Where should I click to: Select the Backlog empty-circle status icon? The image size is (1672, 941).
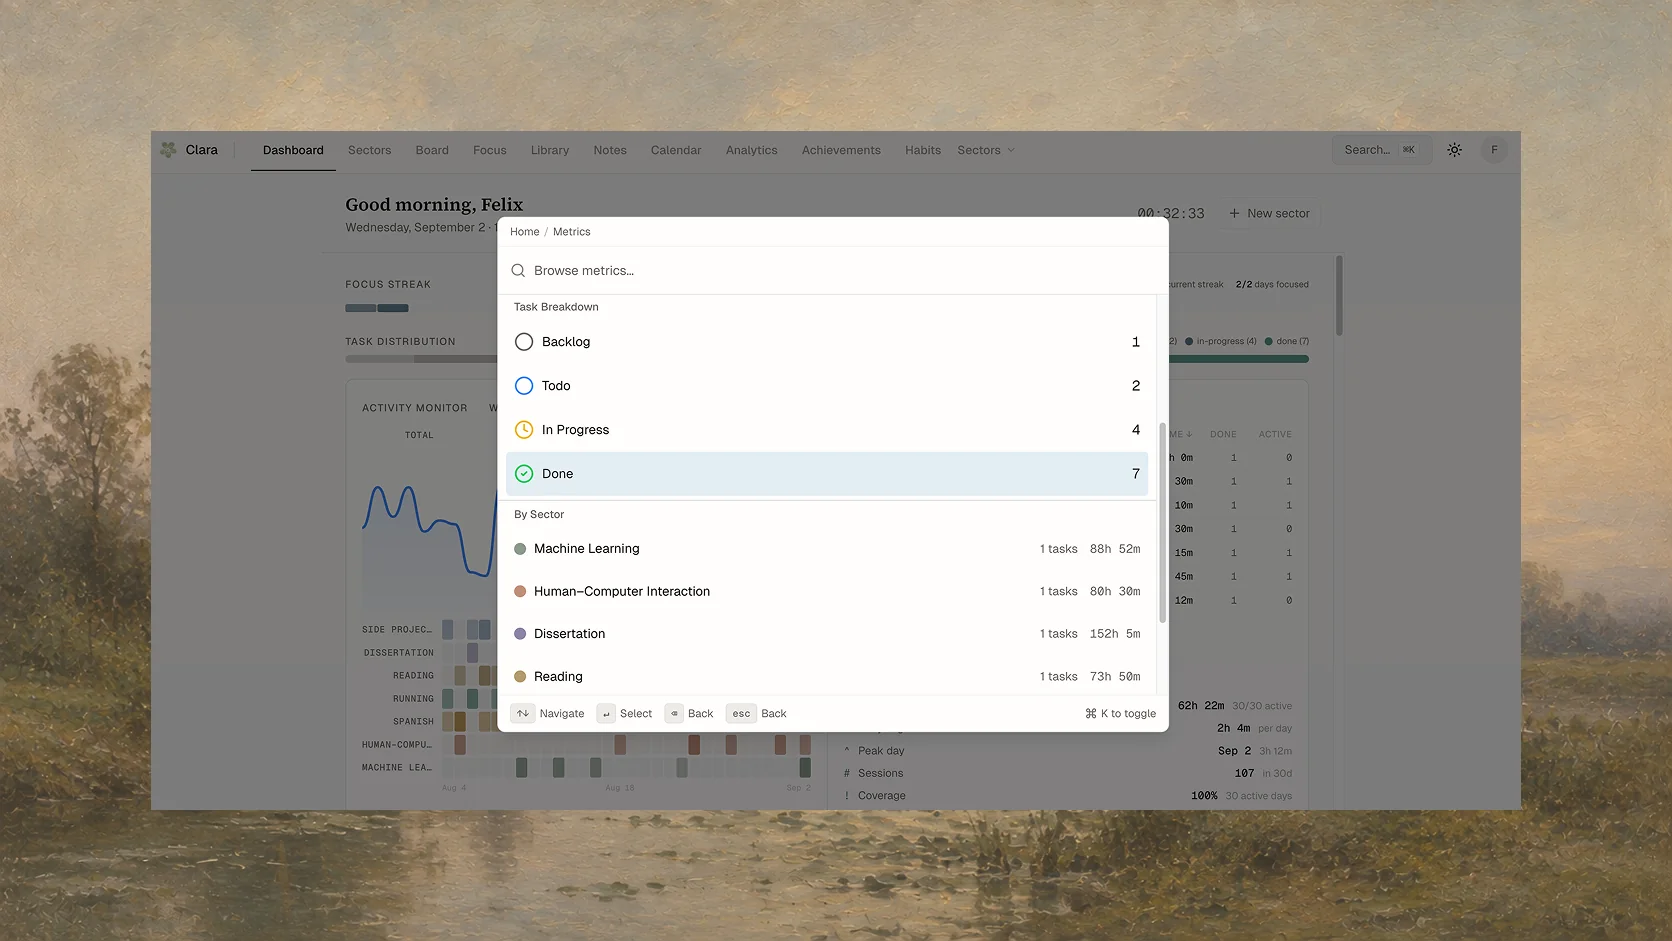[524, 342]
